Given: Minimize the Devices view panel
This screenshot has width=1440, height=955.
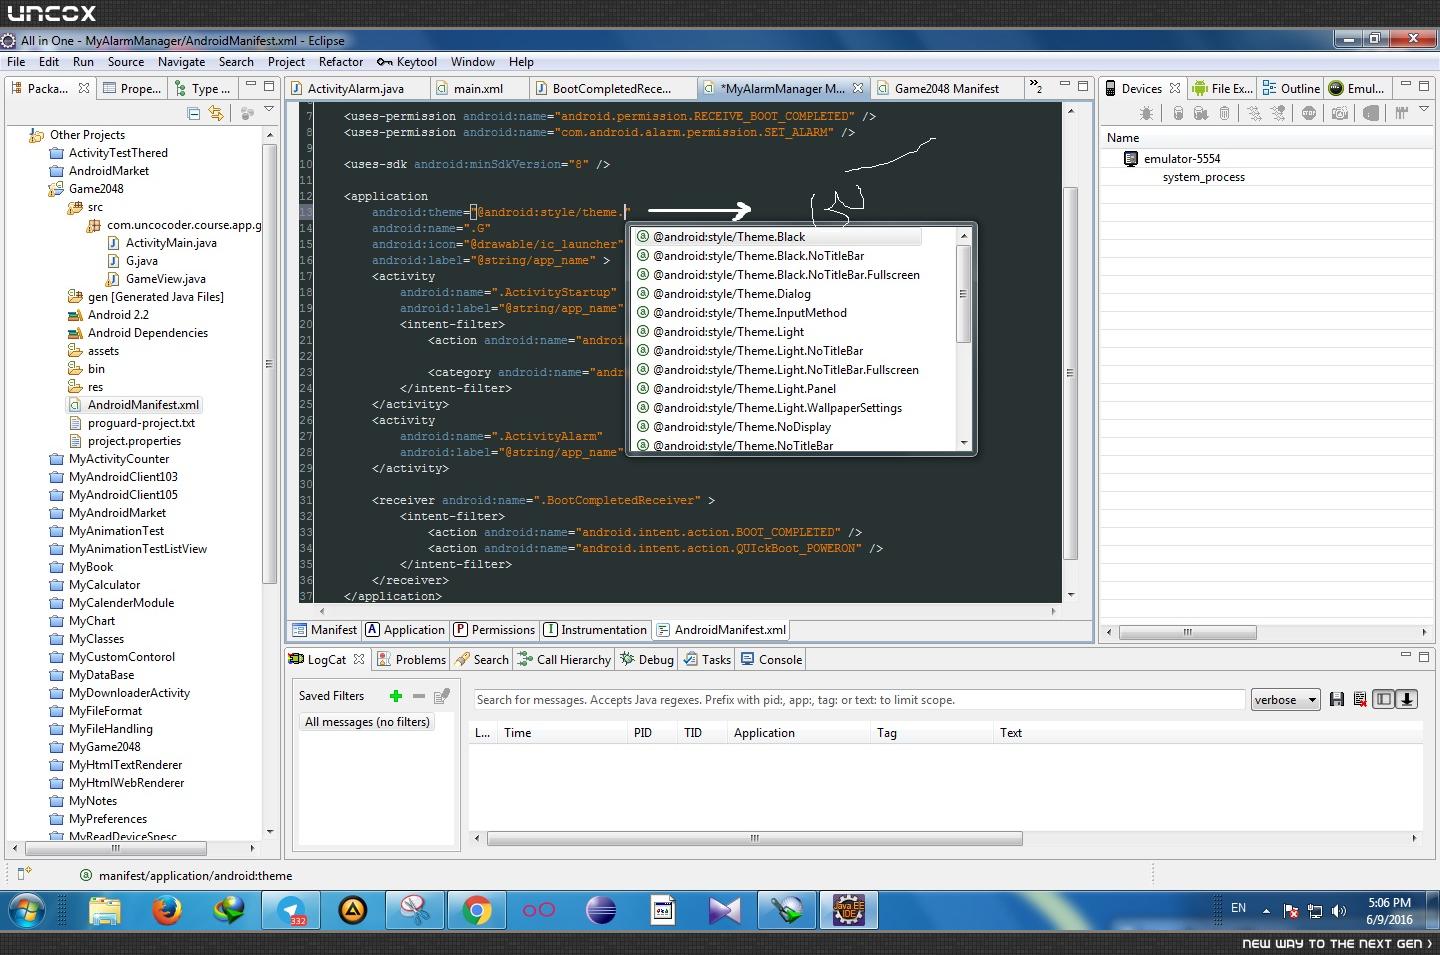Looking at the screenshot, I should [1405, 85].
